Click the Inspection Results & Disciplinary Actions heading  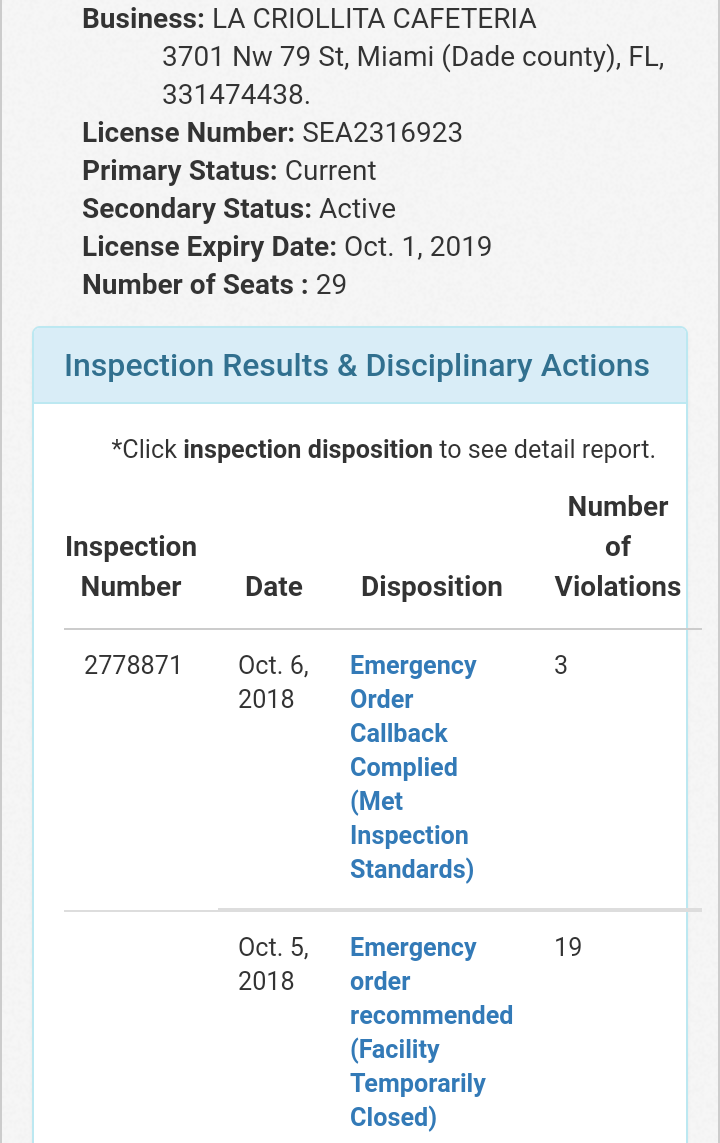coord(357,365)
